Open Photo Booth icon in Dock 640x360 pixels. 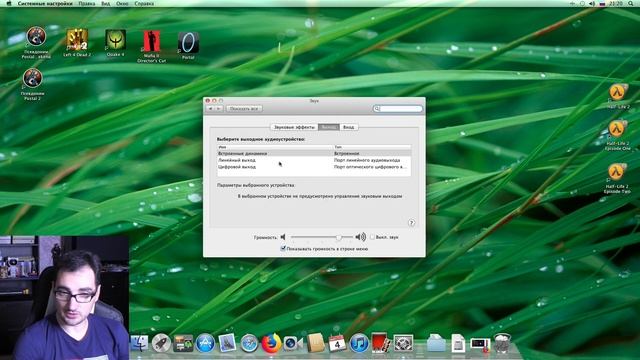381,343
